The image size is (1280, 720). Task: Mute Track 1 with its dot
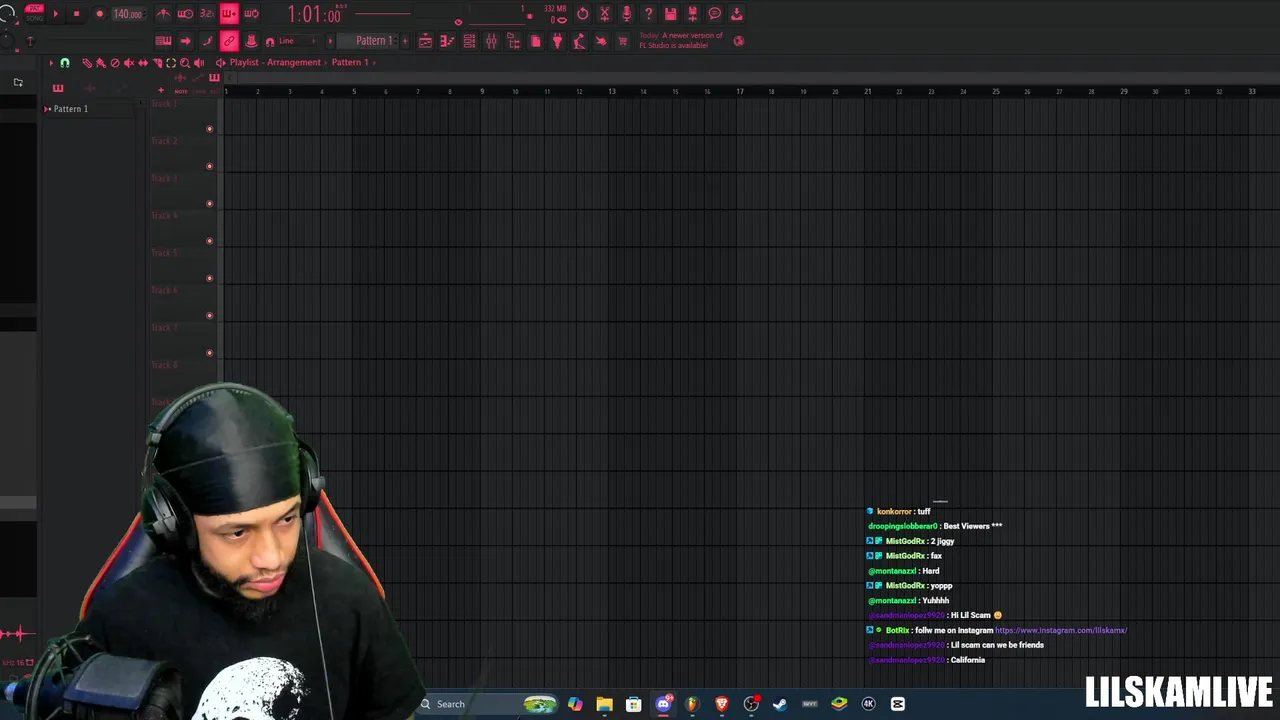[209, 129]
